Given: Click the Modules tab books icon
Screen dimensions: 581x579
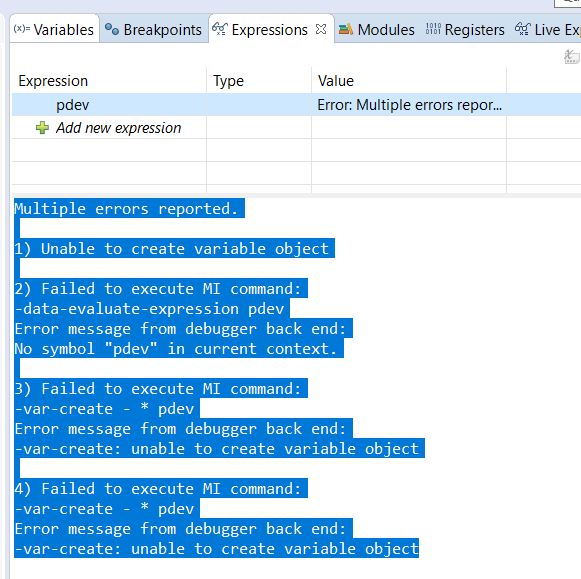Looking at the screenshot, I should pyautogui.click(x=346, y=29).
